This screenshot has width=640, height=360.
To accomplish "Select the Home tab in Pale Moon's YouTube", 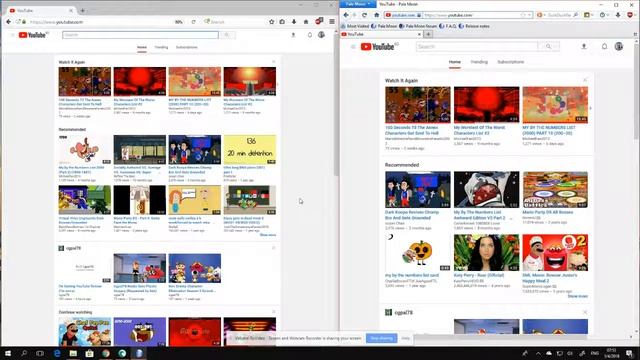I will [455, 62].
